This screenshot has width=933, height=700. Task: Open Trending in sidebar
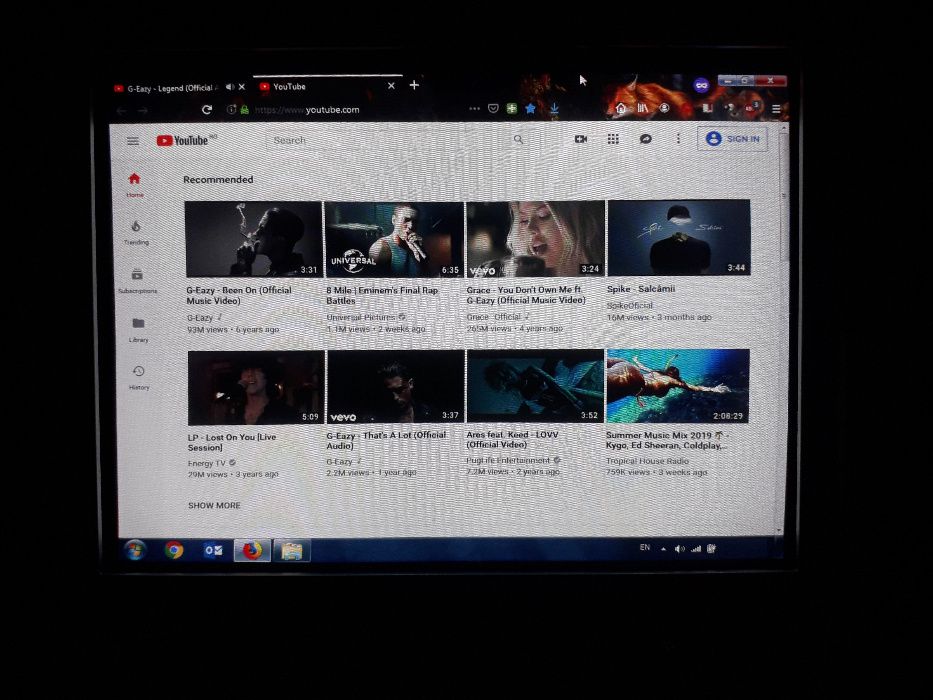click(136, 233)
